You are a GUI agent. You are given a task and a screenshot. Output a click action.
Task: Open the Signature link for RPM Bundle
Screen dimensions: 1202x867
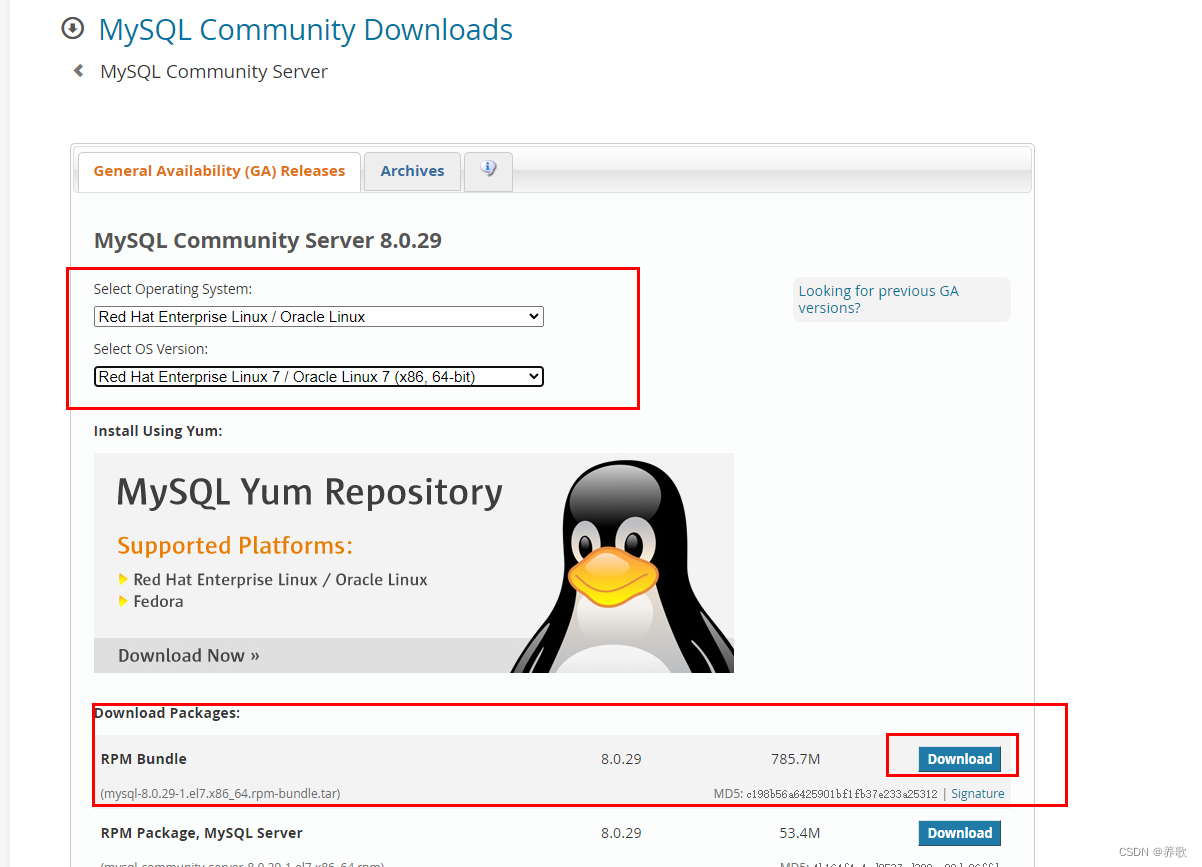point(977,794)
